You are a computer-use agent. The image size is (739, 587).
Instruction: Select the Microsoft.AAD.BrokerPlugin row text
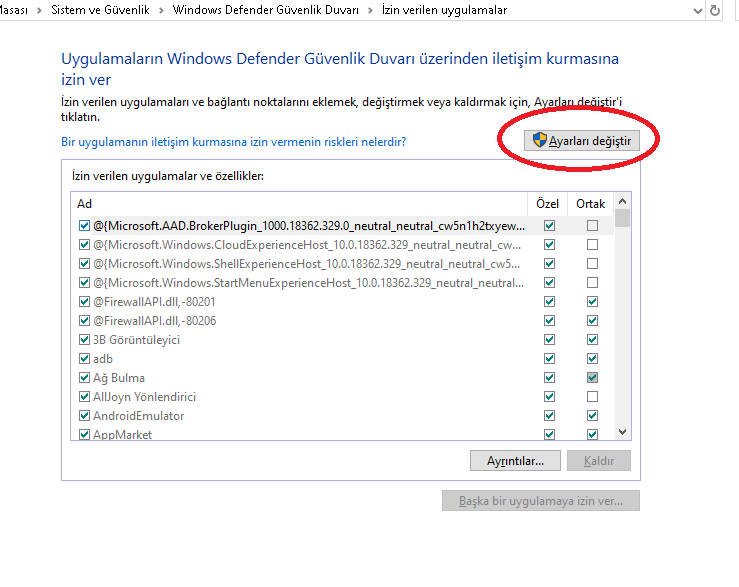[309, 226]
